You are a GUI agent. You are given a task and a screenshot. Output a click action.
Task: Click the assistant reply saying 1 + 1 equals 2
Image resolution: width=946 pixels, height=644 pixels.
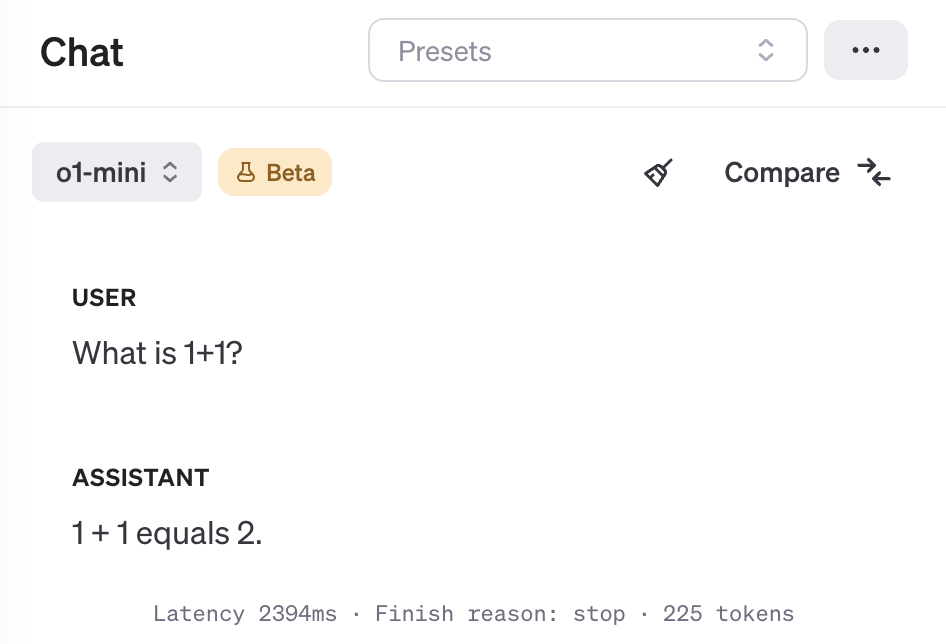(x=165, y=533)
